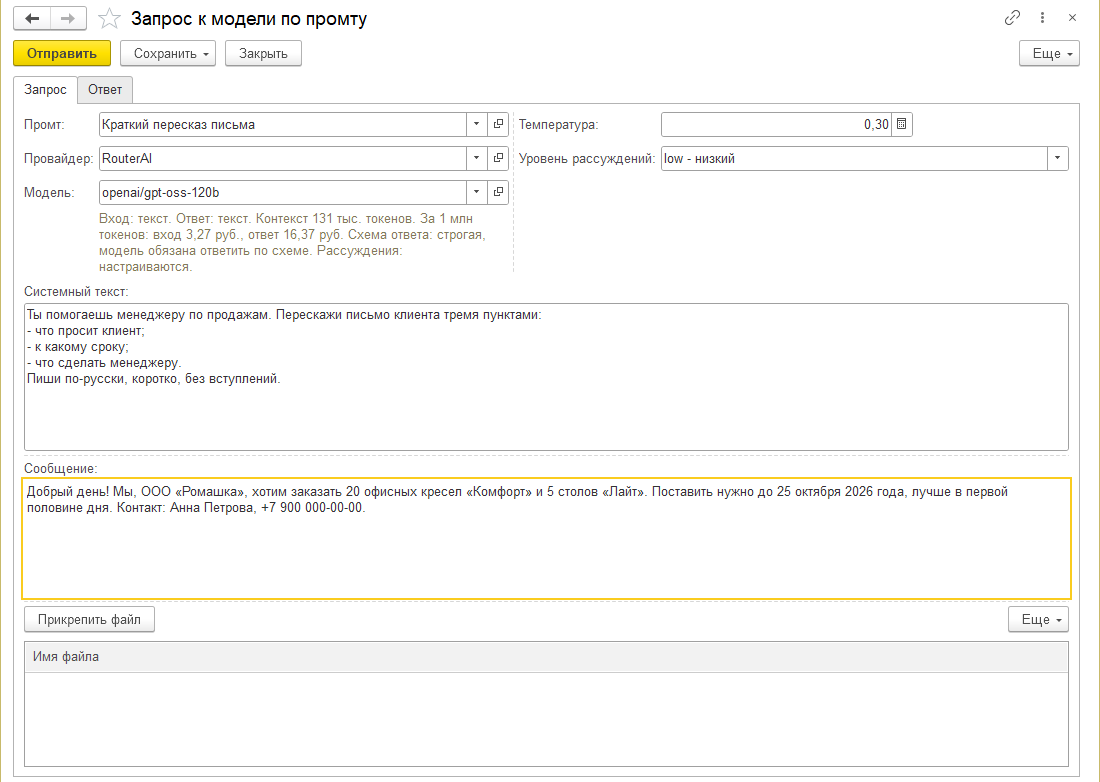Open the Сохранить dropdown button
The height and width of the screenshot is (782, 1100).
[168, 53]
